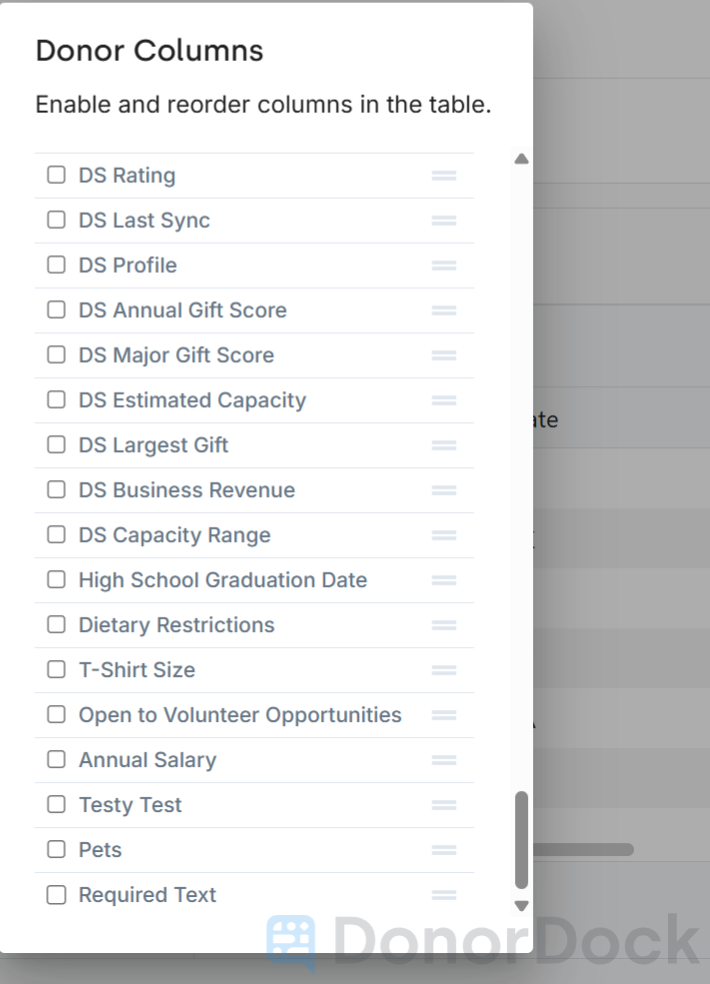Click the drag handle for DS Rating
The image size is (710, 984).
pos(443,175)
